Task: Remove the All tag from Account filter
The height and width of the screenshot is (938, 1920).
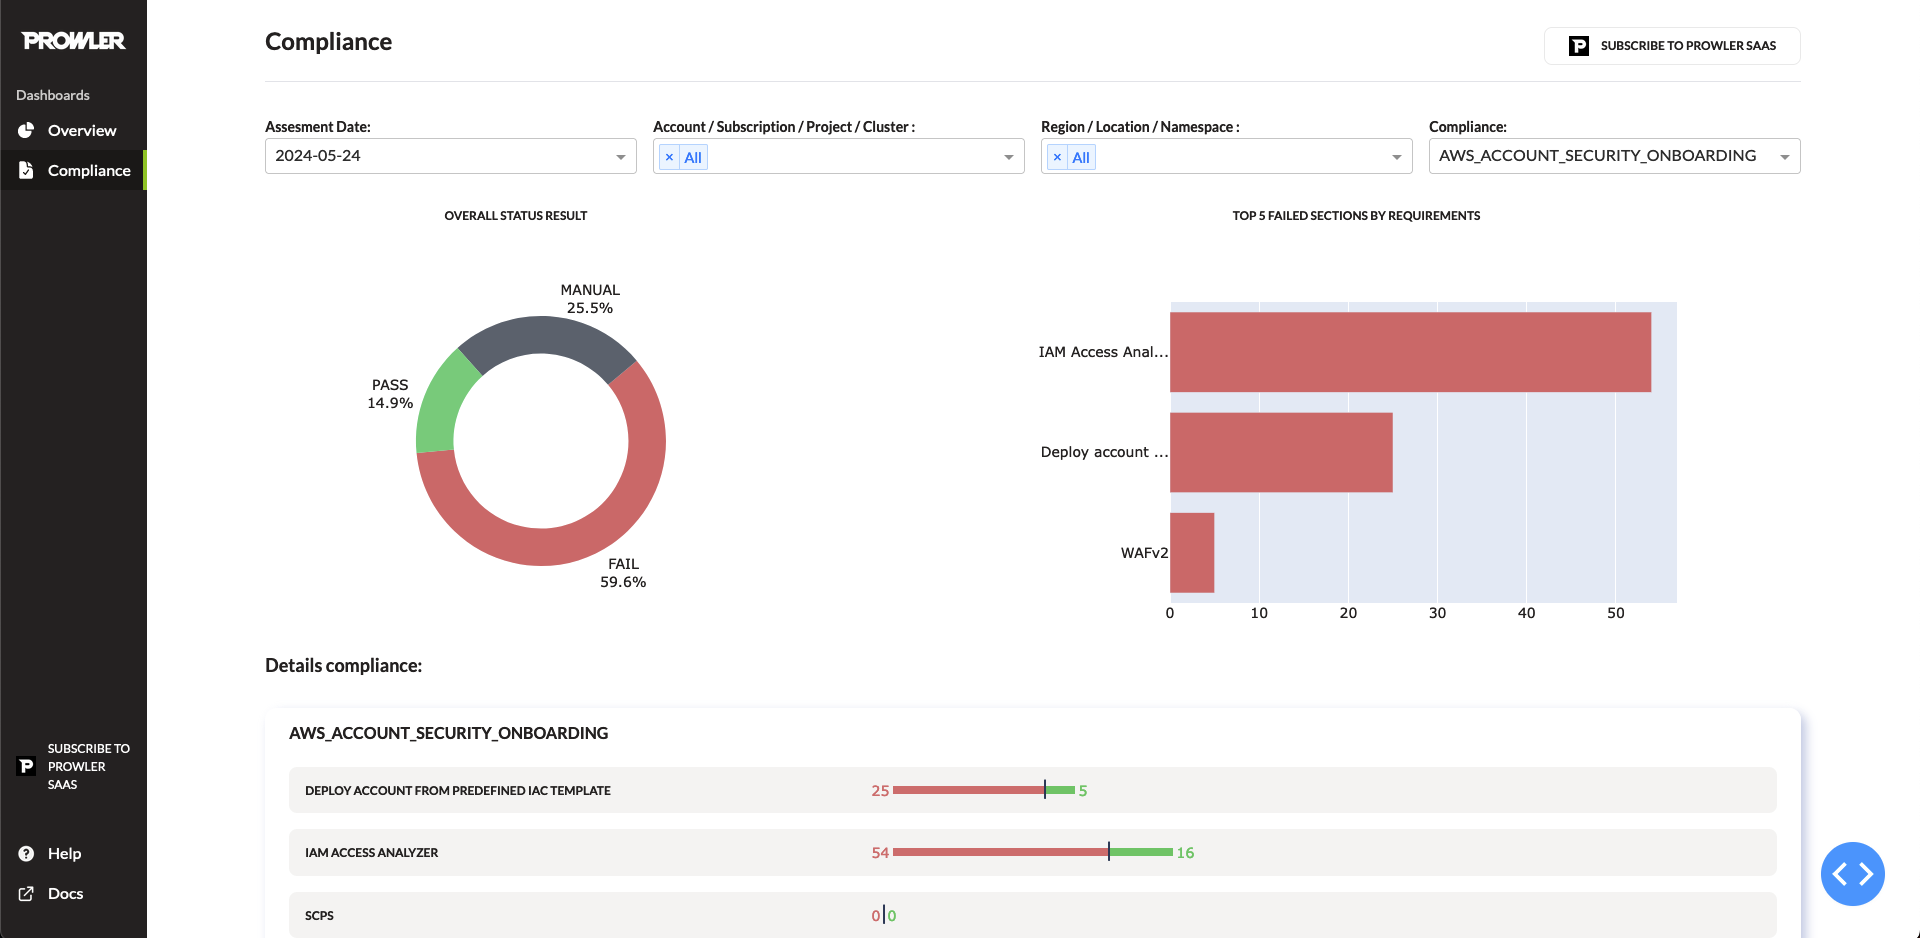Action: [669, 157]
